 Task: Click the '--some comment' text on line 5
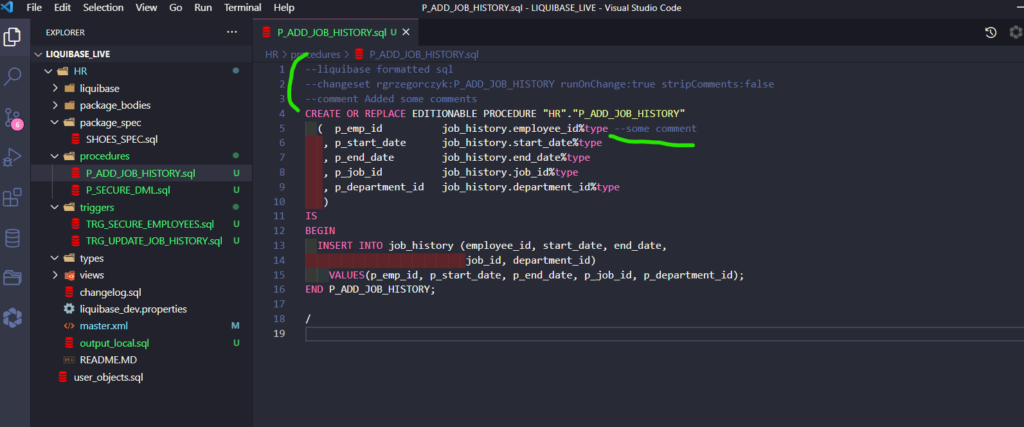(655, 129)
